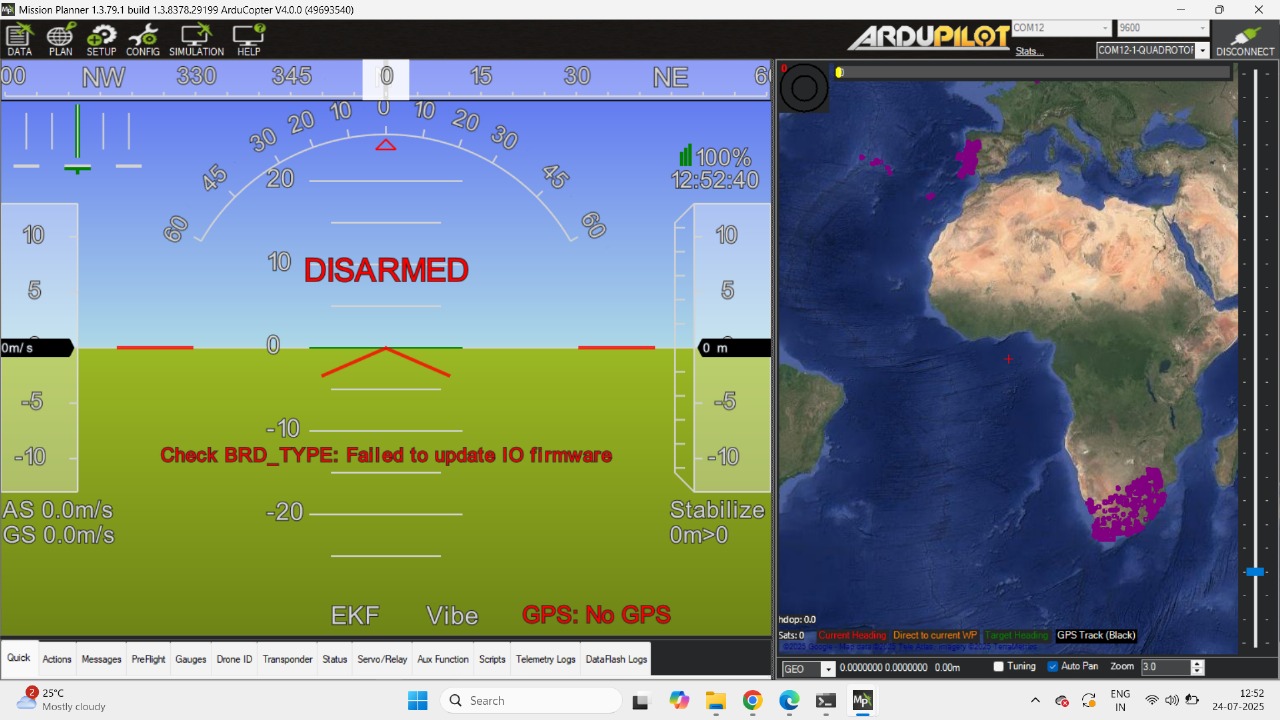Open the SETUP hardware configuration icon
The width and height of the screenshot is (1280, 720).
[x=101, y=40]
